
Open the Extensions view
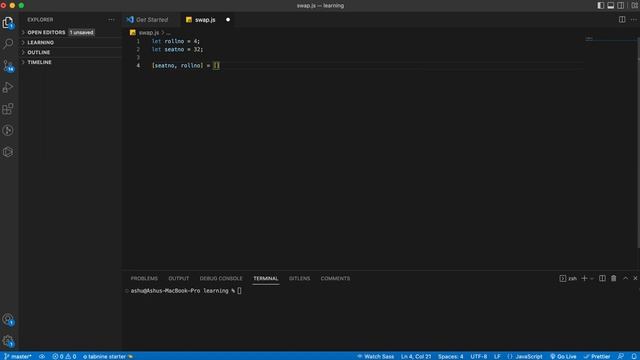[8, 109]
